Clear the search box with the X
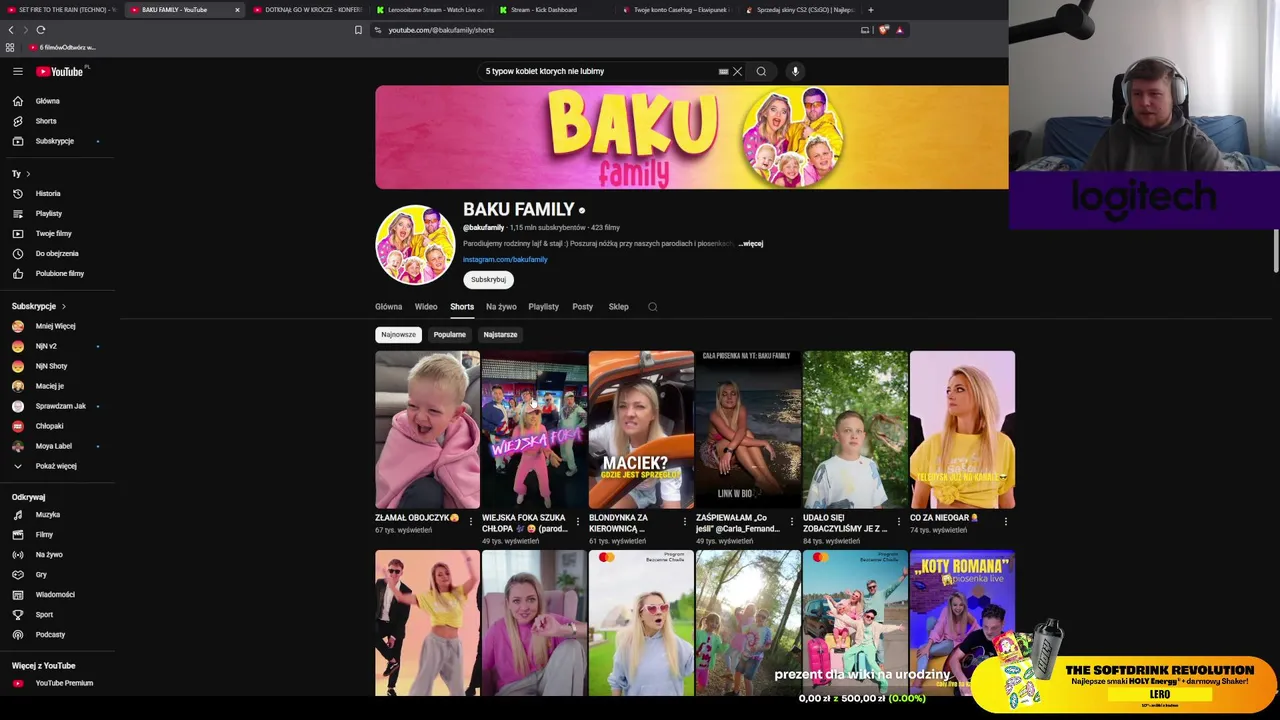 738,71
